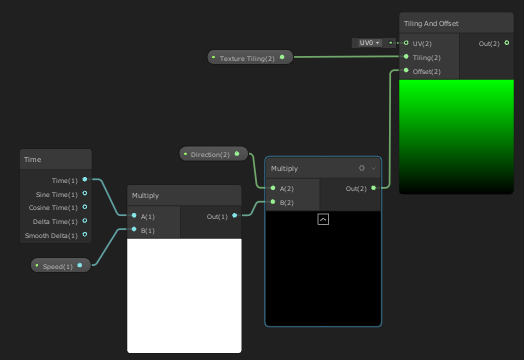Image resolution: width=524 pixels, height=360 pixels.
Task: Select the Direction(2) property node
Action: 214,154
